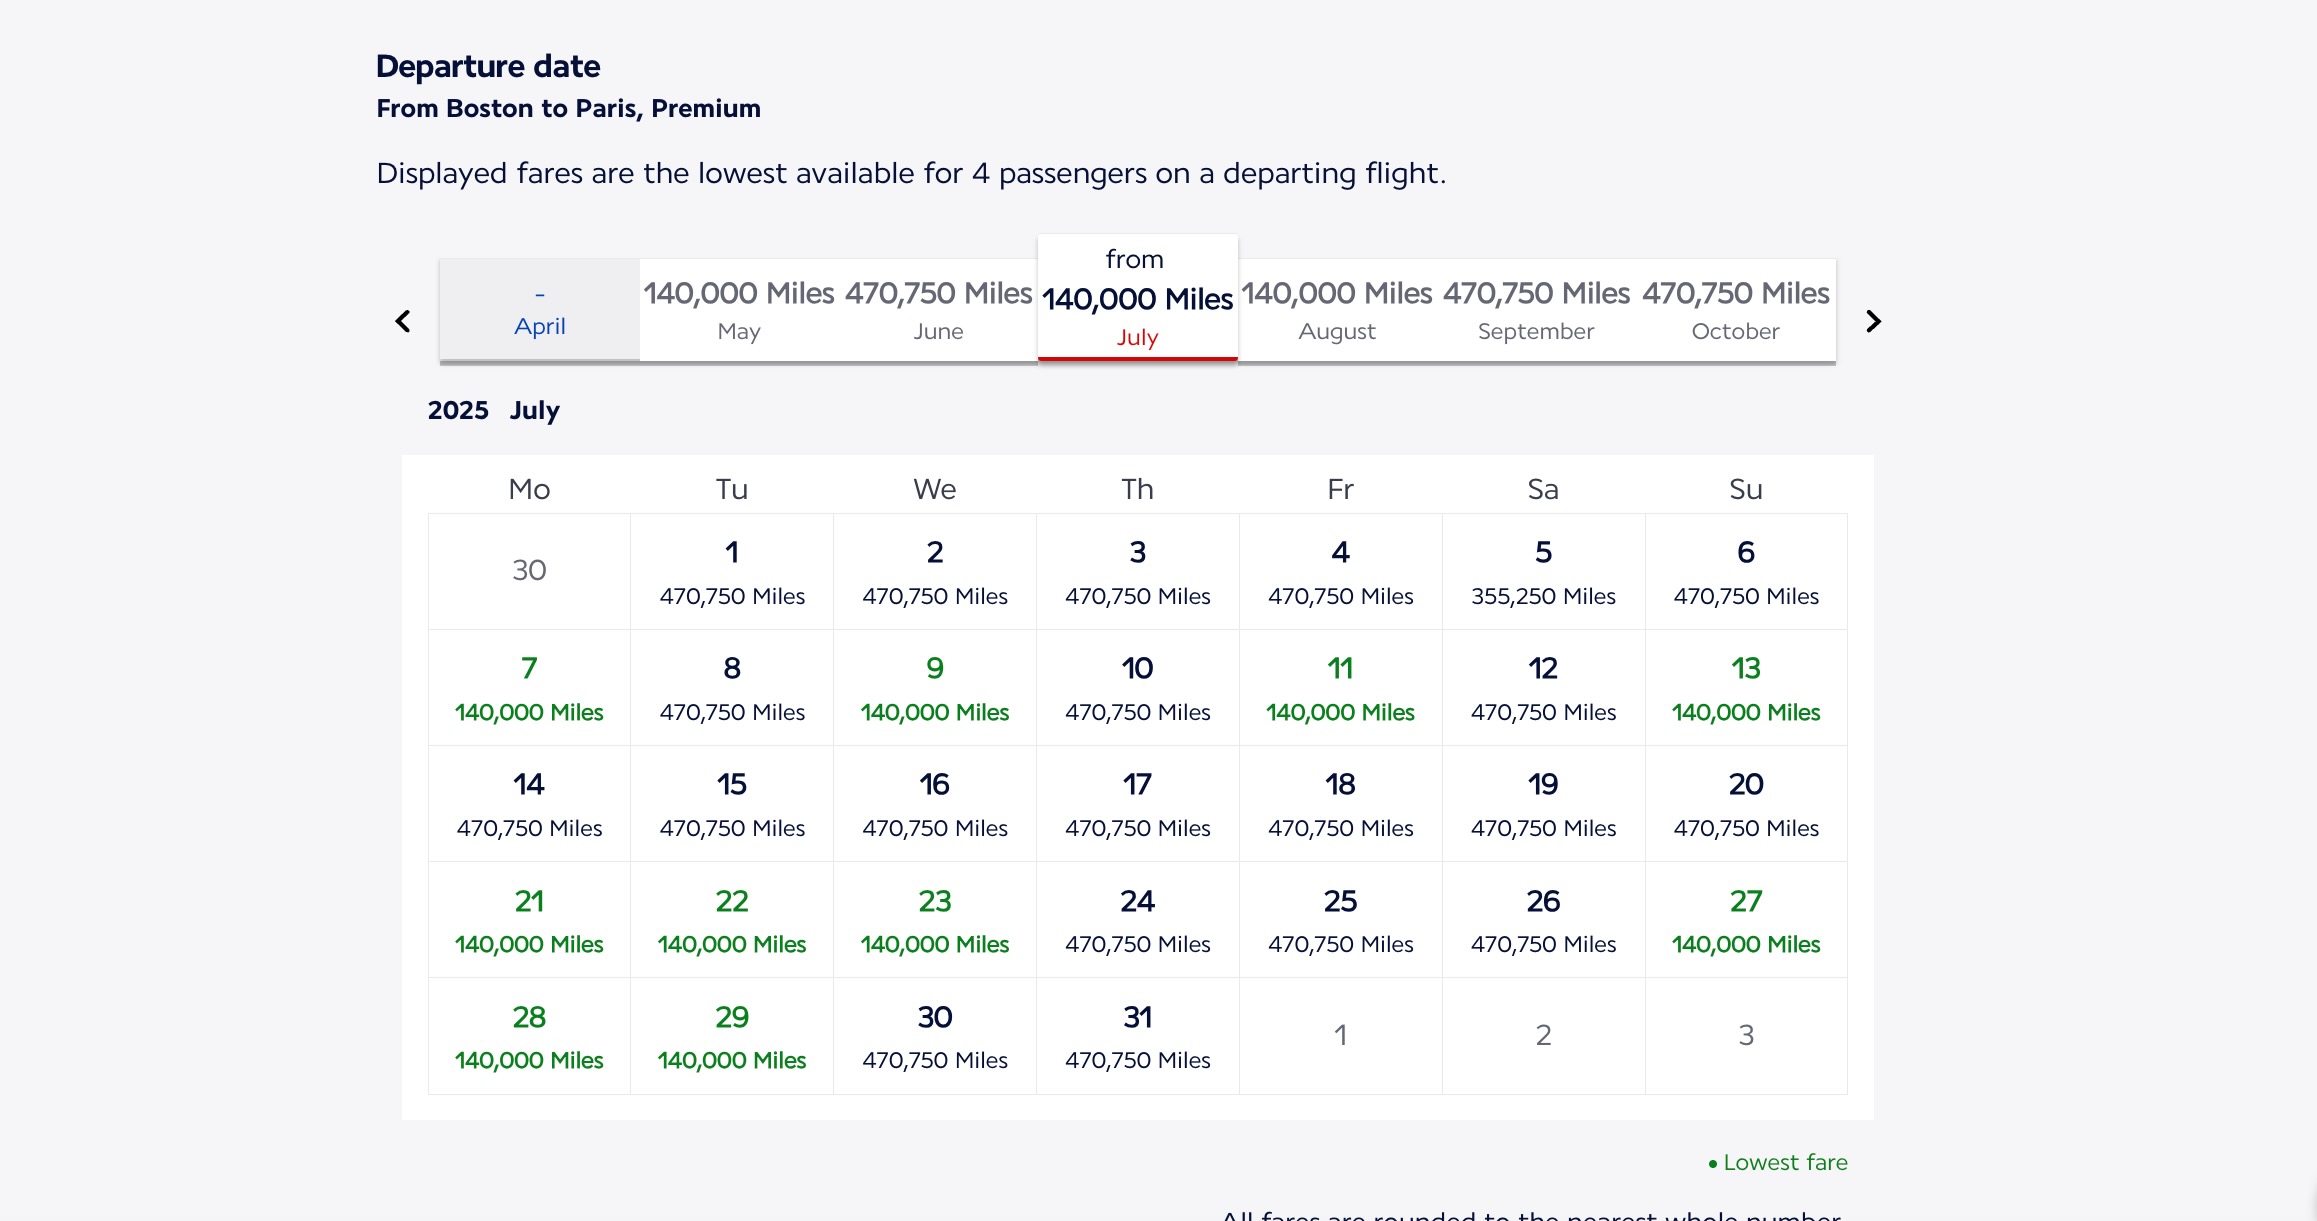This screenshot has height=1221, width=2317.
Task: Click the previous months left arrow
Action: pyautogui.click(x=403, y=321)
